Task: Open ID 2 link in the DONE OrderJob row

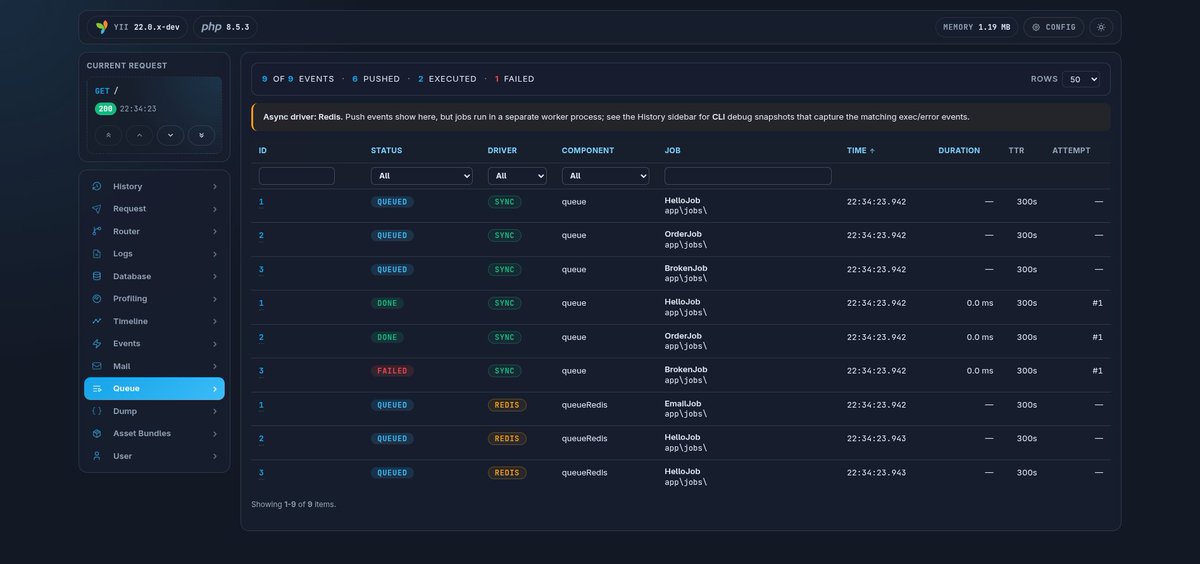Action: [x=261, y=337]
